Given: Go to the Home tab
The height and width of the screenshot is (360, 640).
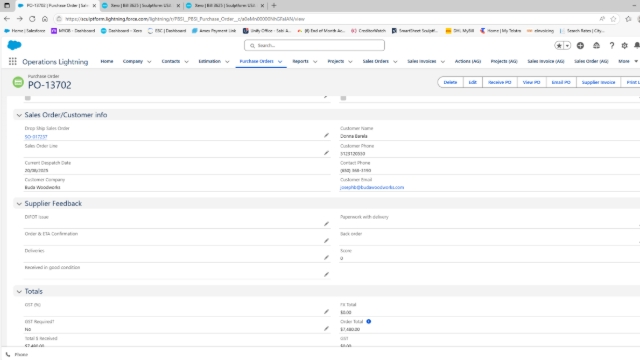Looking at the screenshot, I should 107,61.
